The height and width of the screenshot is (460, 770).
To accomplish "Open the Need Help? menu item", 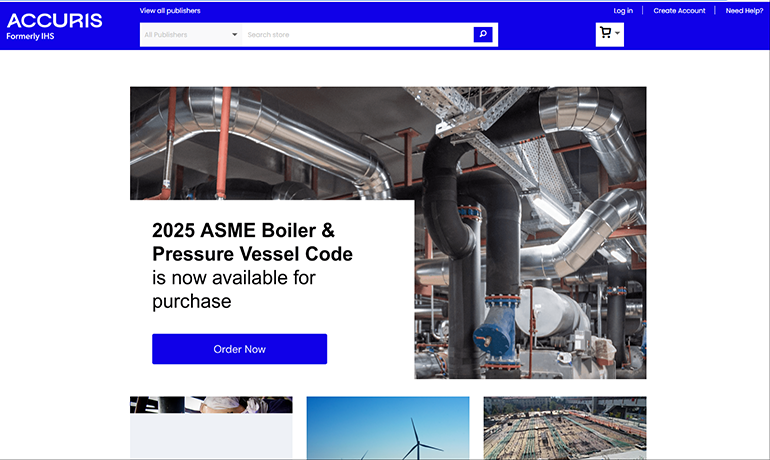I will pyautogui.click(x=744, y=11).
